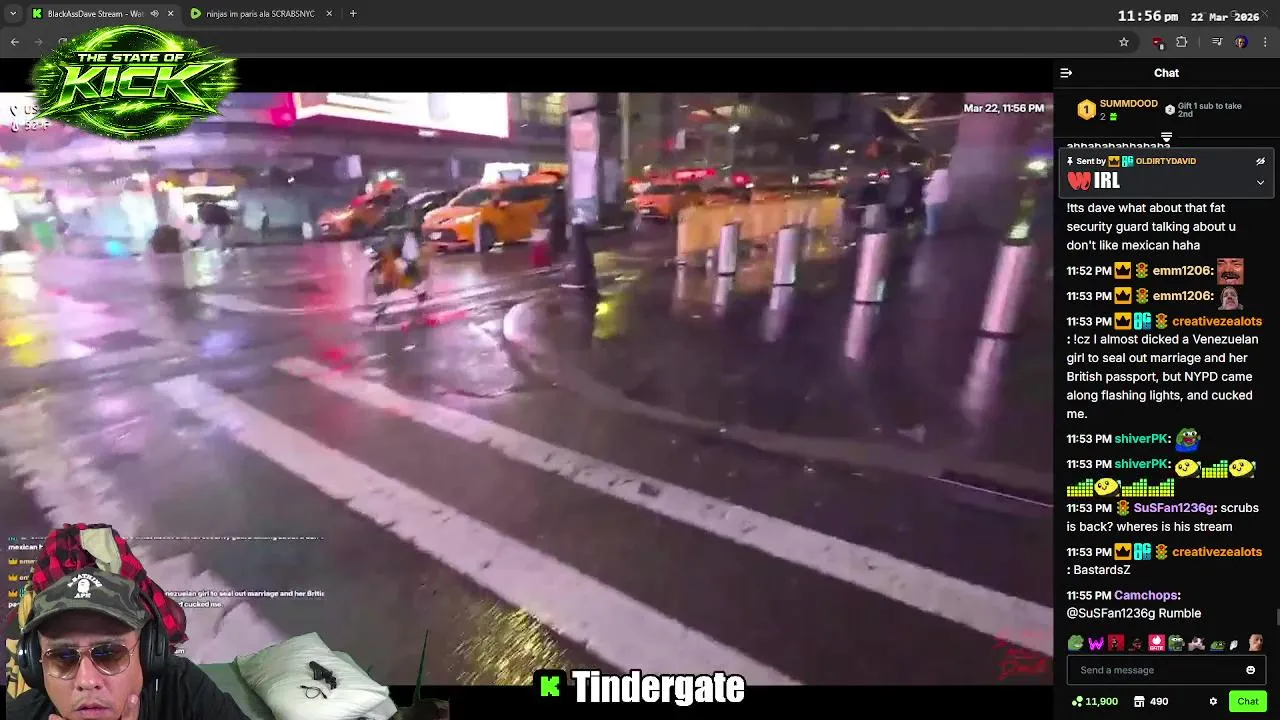The height and width of the screenshot is (720, 1280).
Task: Click the pin icon on pinned message
Action: (1070, 161)
